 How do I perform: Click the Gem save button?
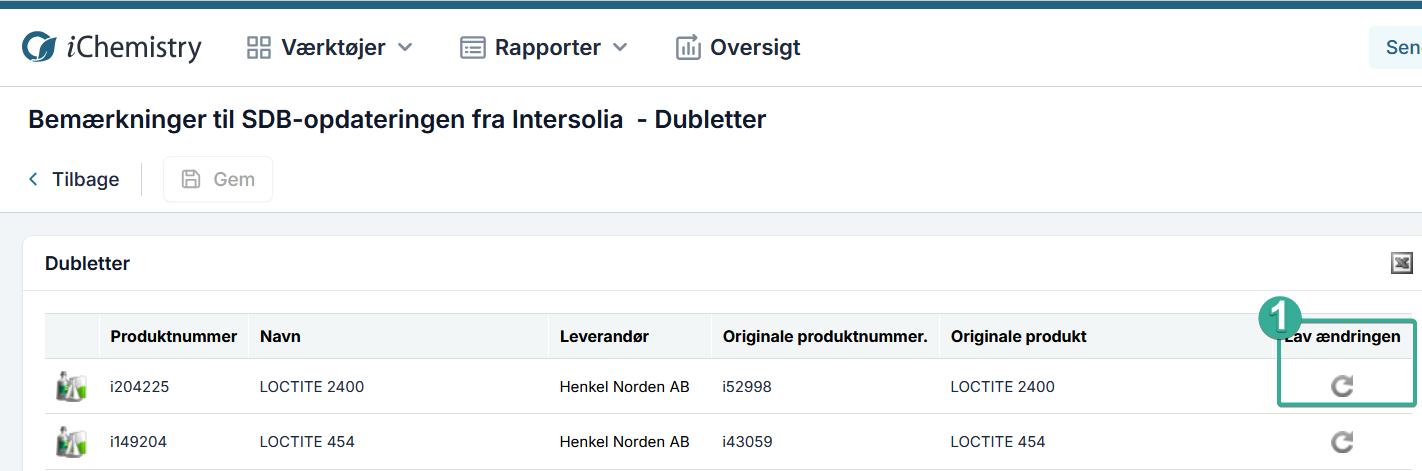click(x=218, y=179)
